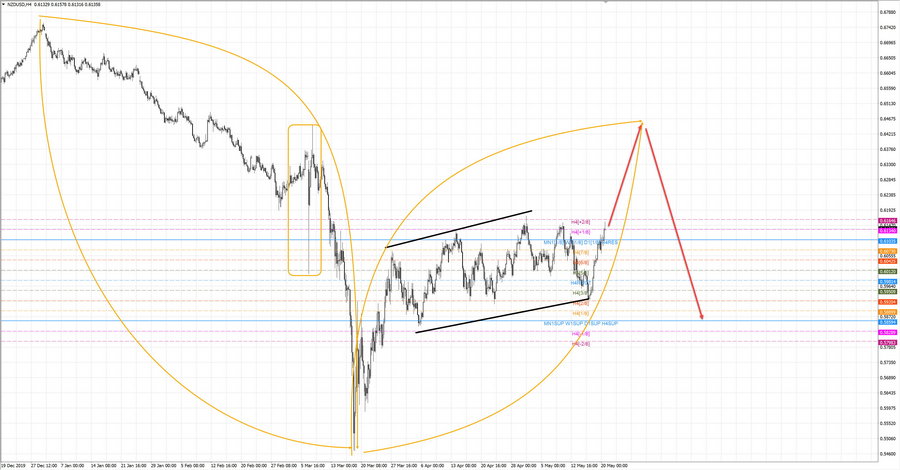This screenshot has height=470, width=900.
Task: Select the upper black channel trendline
Action: click(x=459, y=229)
